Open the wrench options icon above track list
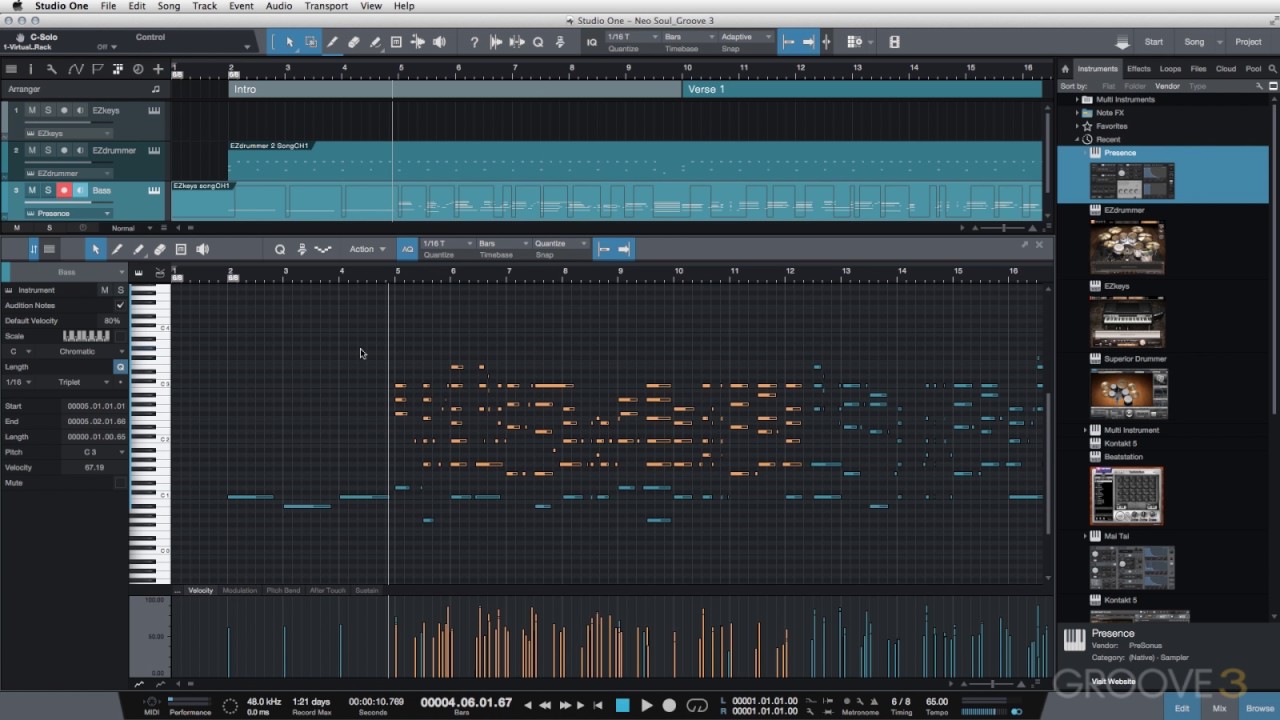 click(x=52, y=69)
